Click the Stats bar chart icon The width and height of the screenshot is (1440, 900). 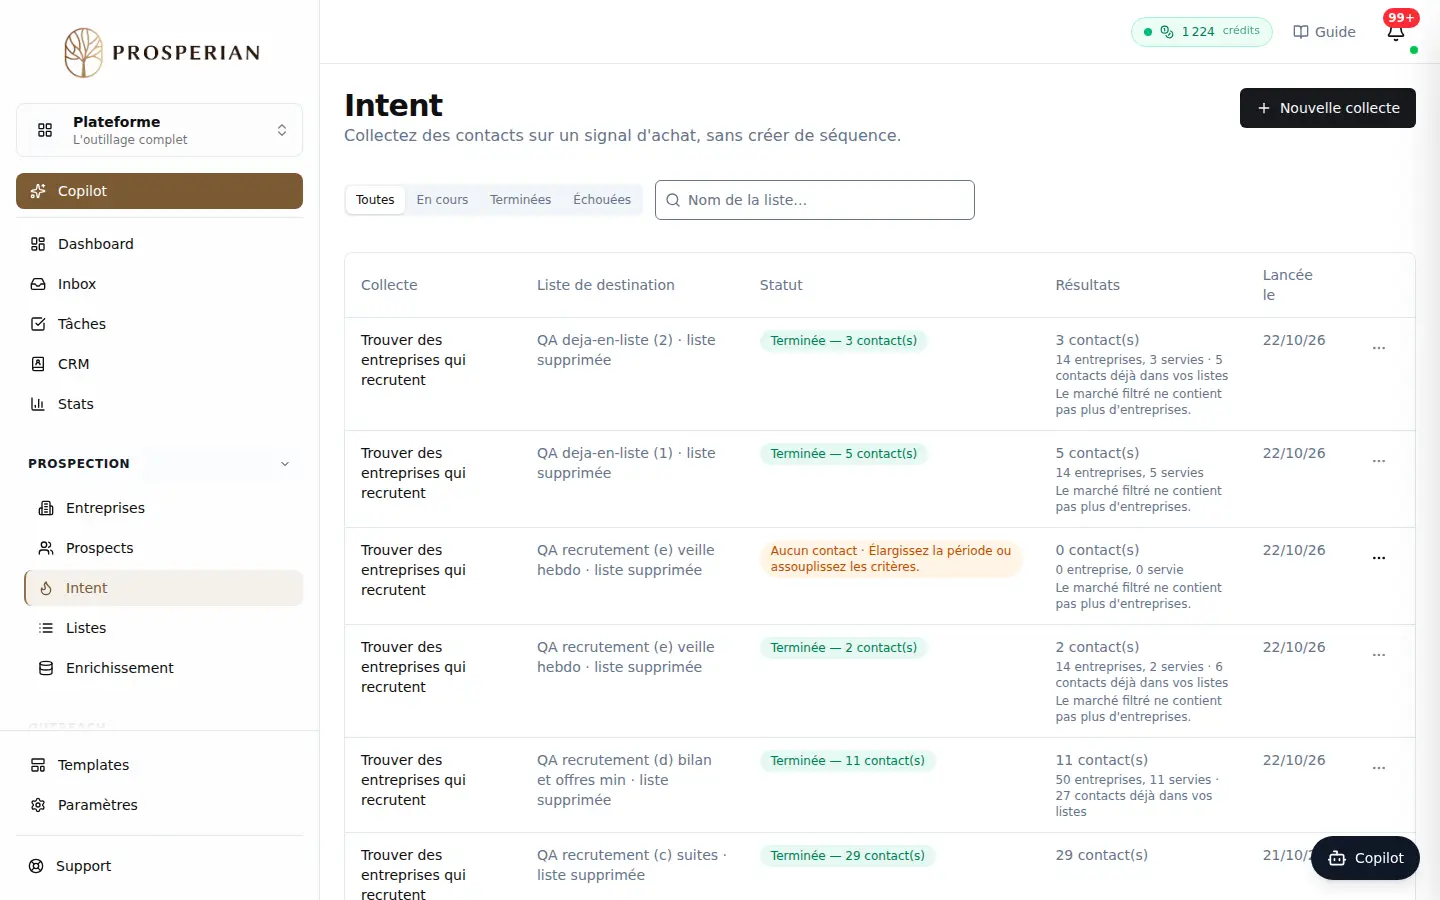click(38, 404)
